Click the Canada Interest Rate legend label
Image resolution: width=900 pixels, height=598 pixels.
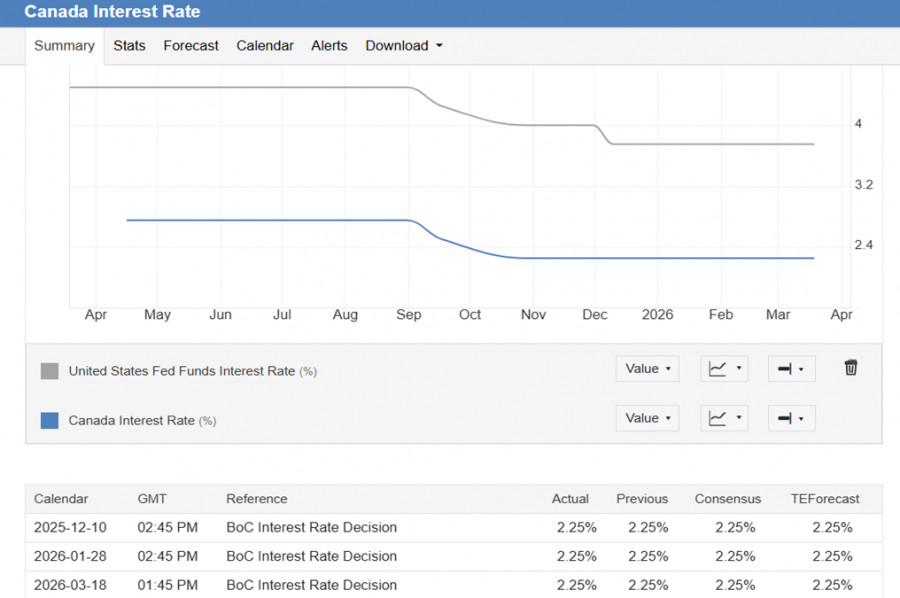point(131,421)
